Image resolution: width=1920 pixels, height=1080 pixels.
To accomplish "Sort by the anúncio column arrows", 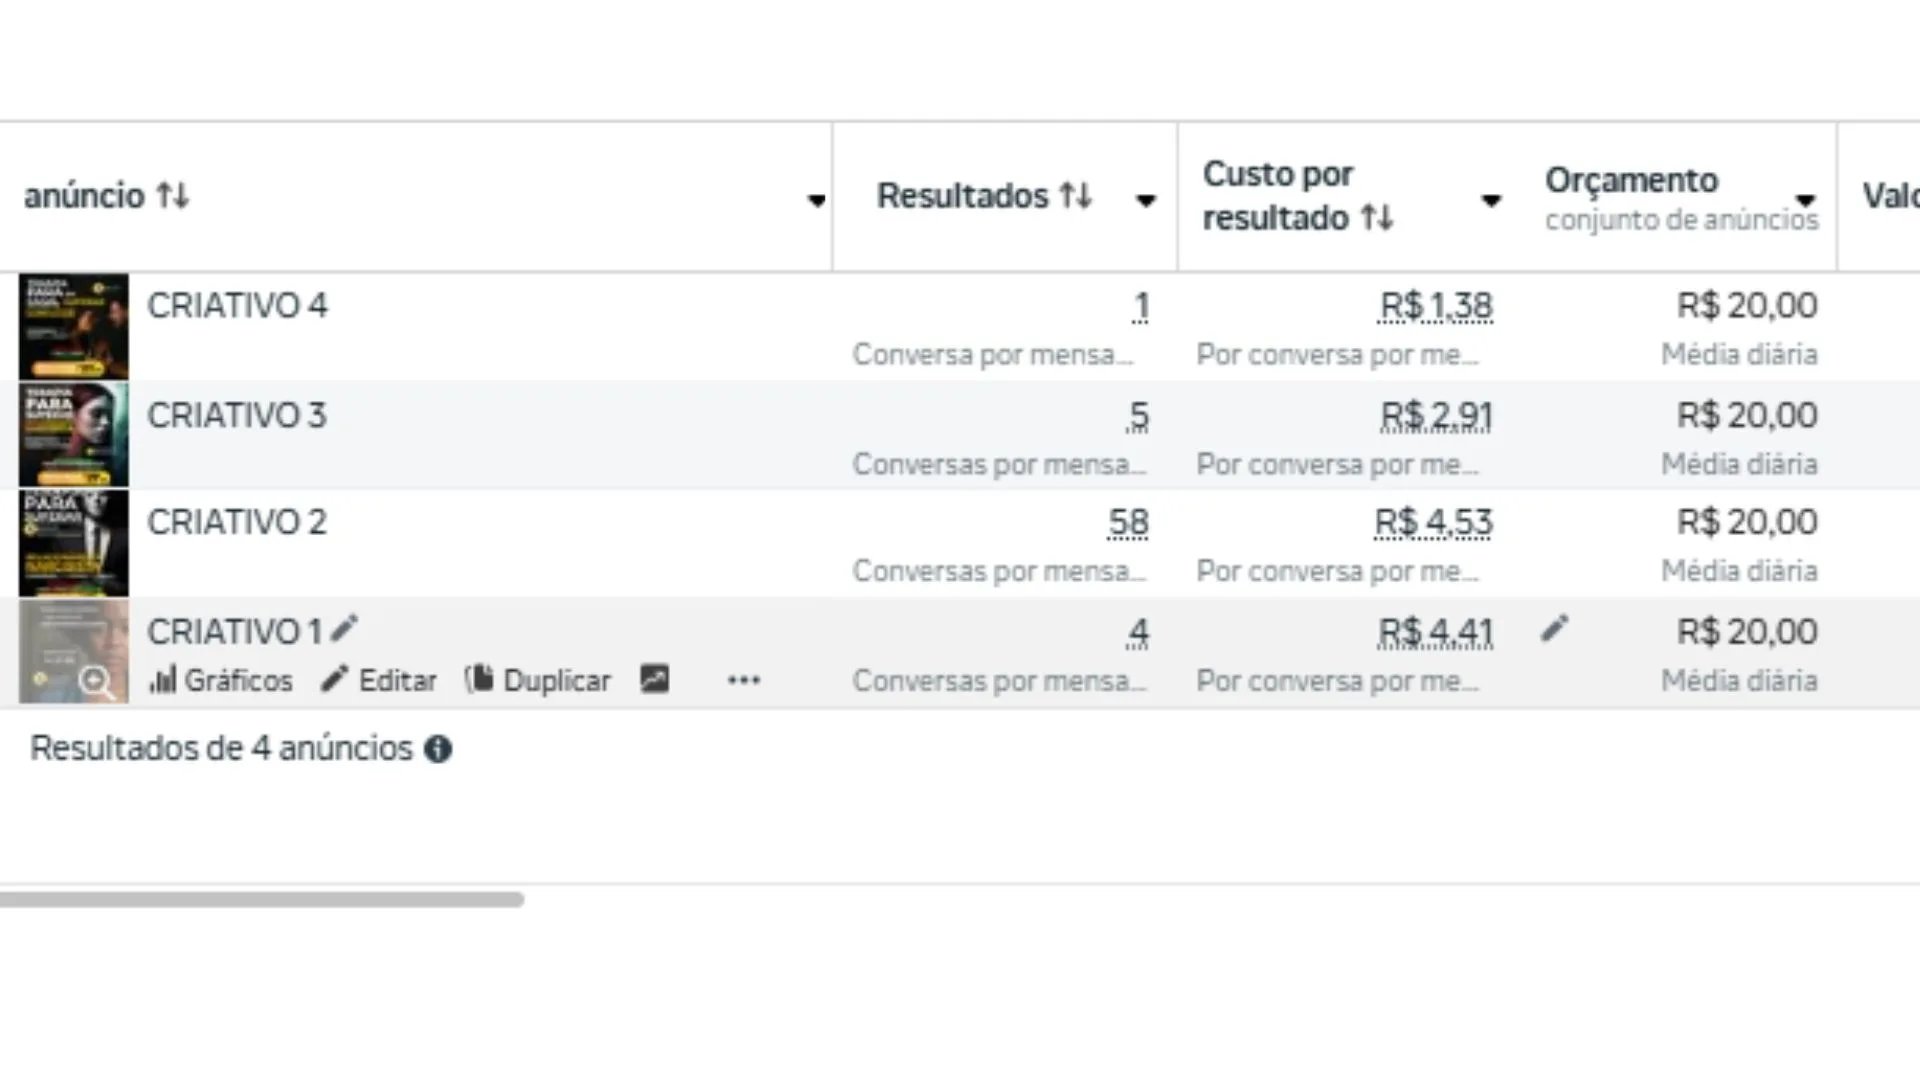I will 173,195.
